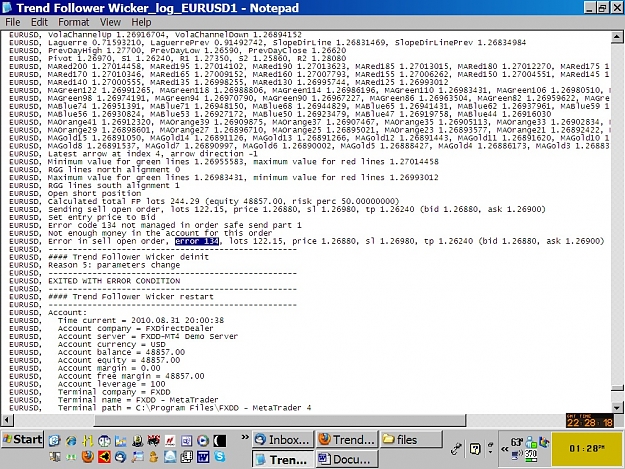Click the vertical scrollbar down arrow

tap(617, 407)
